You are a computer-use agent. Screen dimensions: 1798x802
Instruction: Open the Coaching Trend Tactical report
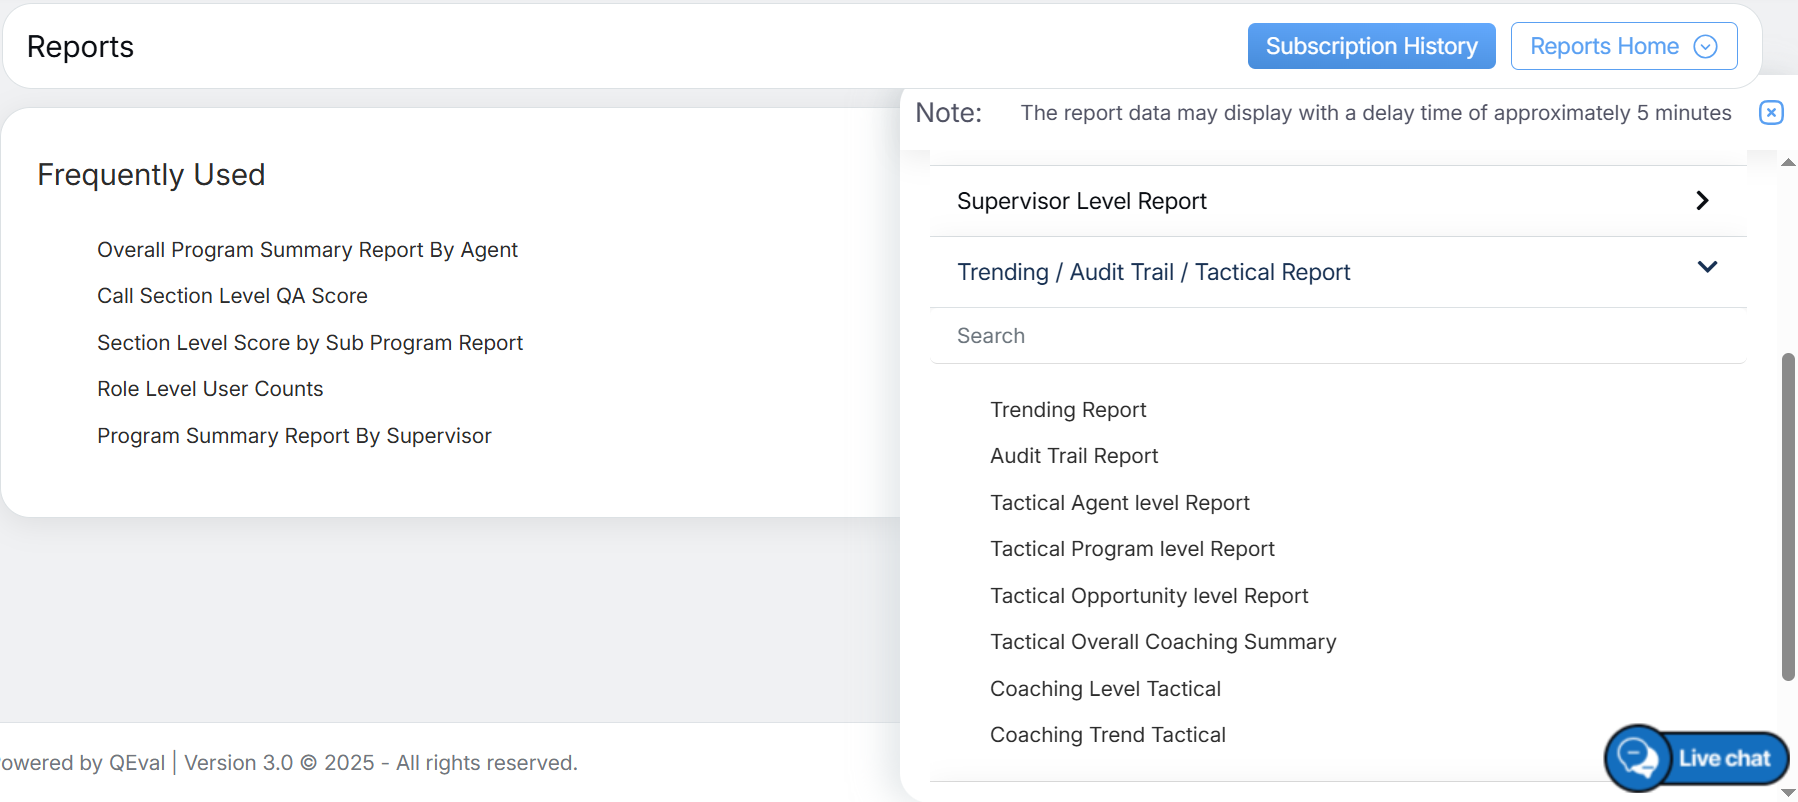pyautogui.click(x=1107, y=735)
